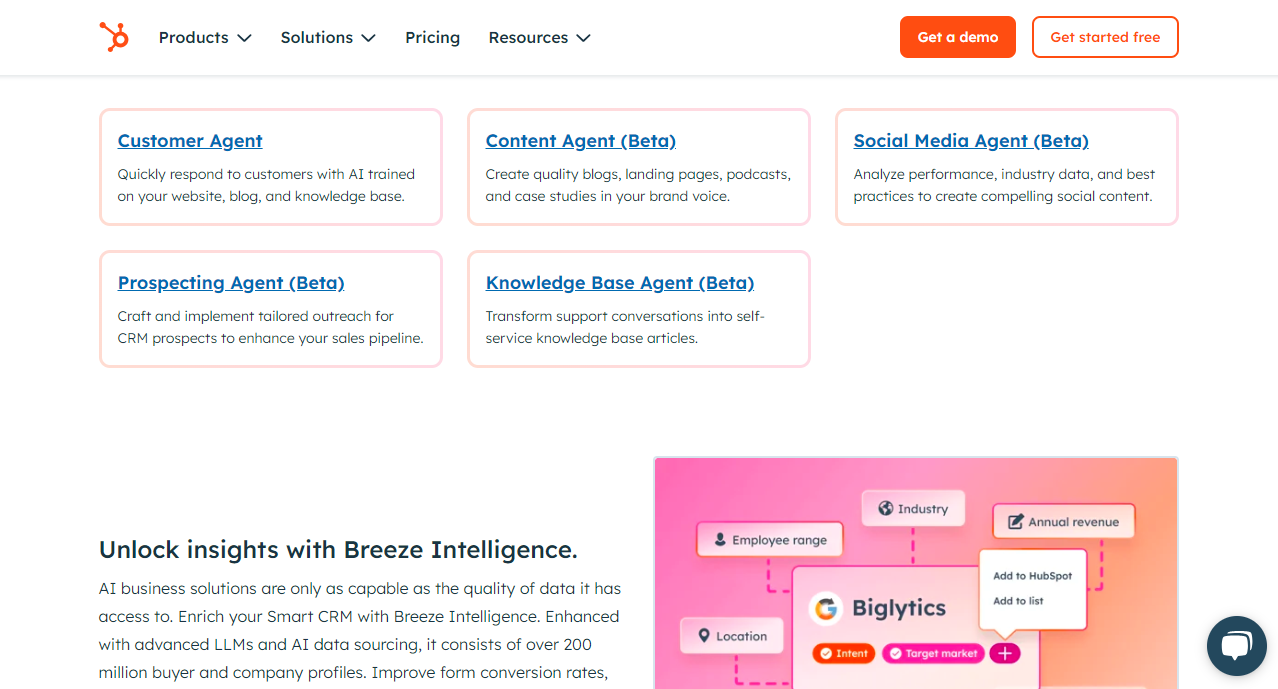Click the Get a demo button
The width and height of the screenshot is (1278, 689).
point(957,37)
